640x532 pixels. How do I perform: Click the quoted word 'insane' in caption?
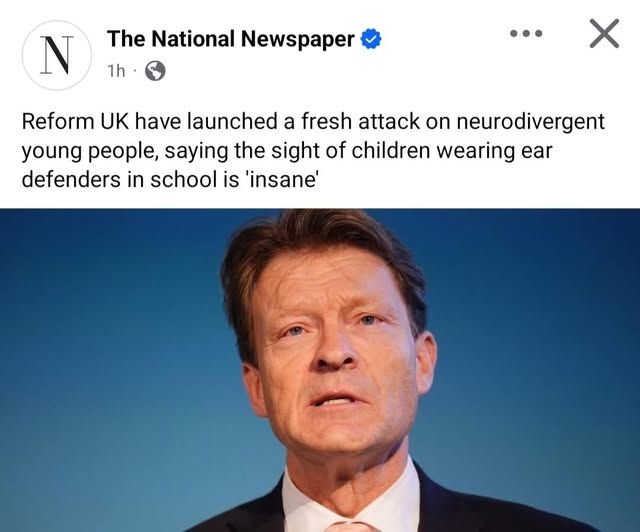tap(282, 180)
